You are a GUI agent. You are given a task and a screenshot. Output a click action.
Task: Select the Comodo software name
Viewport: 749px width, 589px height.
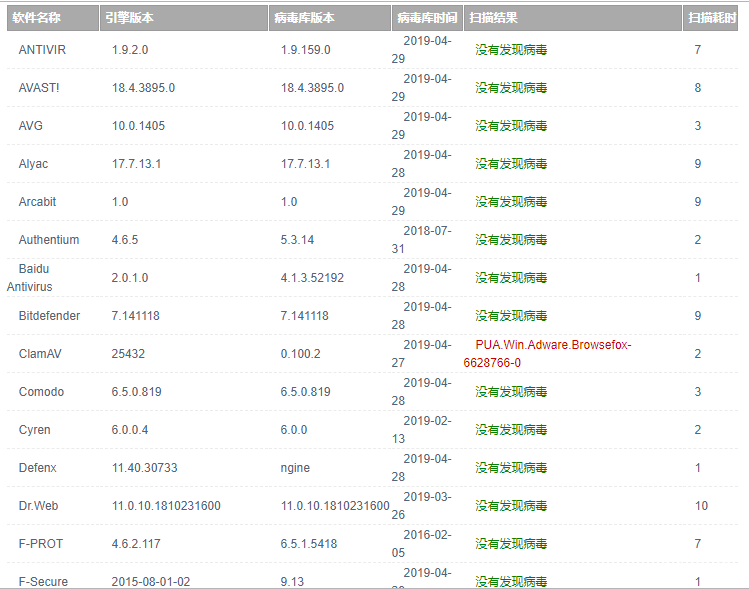click(41, 392)
